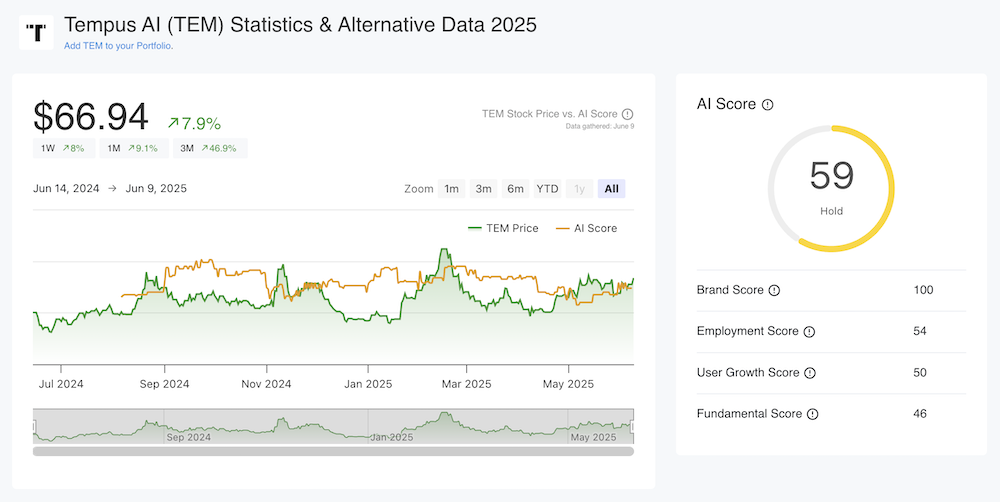Toggle AI Score series in legend
Viewport: 1000px width, 502px height.
point(587,228)
